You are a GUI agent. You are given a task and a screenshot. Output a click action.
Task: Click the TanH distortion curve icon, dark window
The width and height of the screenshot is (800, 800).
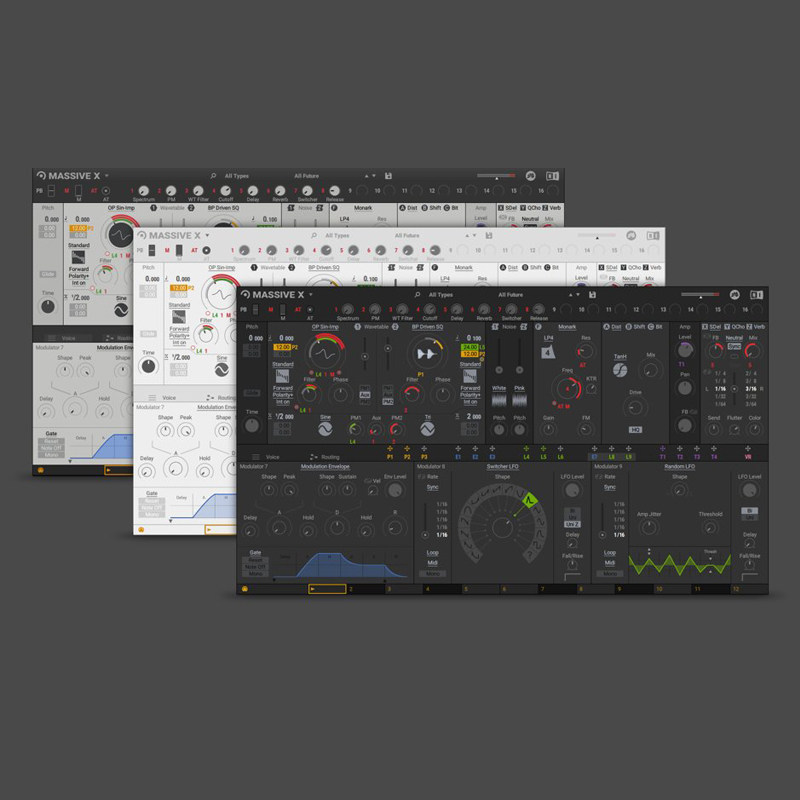tap(620, 370)
